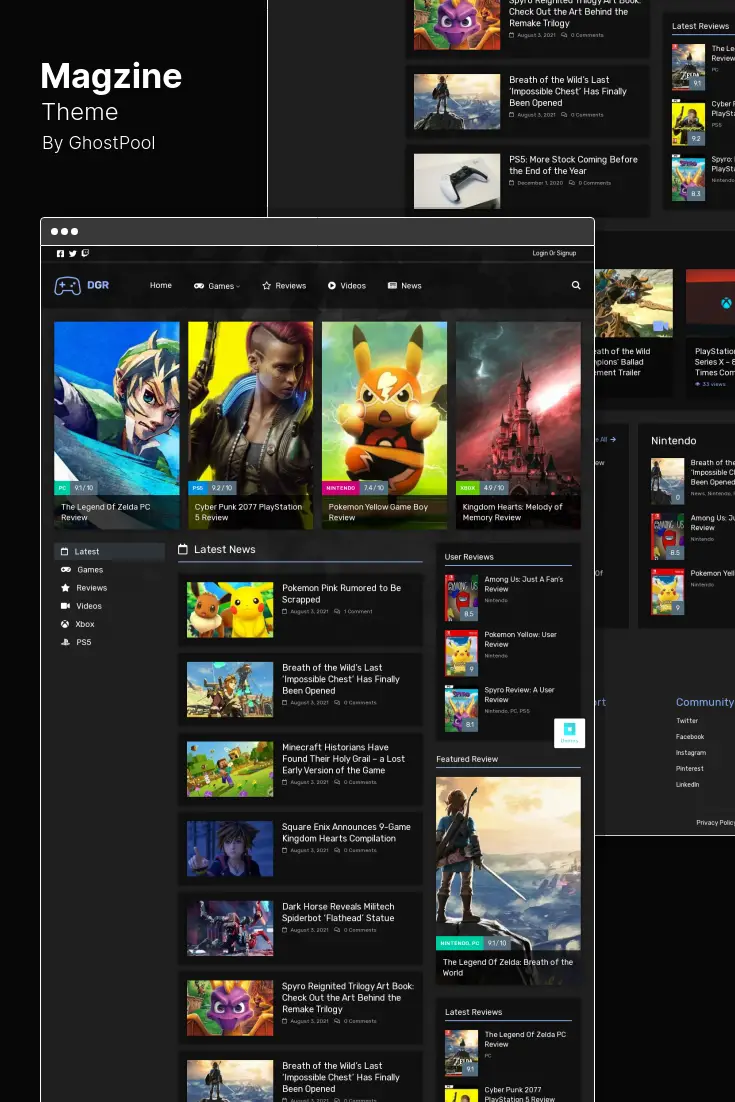Click Instagram under Community in background page
Screen dimensions: 735x1102
coord(691,753)
